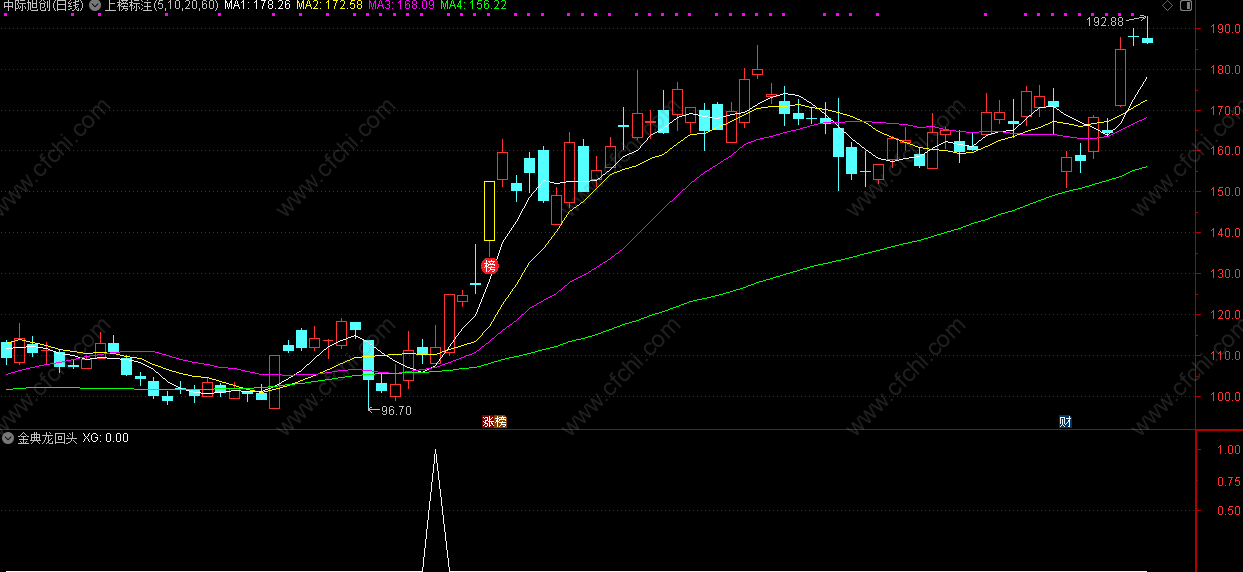
Task: Click the magenta MA3: 168.09 label
Action: (401, 5)
